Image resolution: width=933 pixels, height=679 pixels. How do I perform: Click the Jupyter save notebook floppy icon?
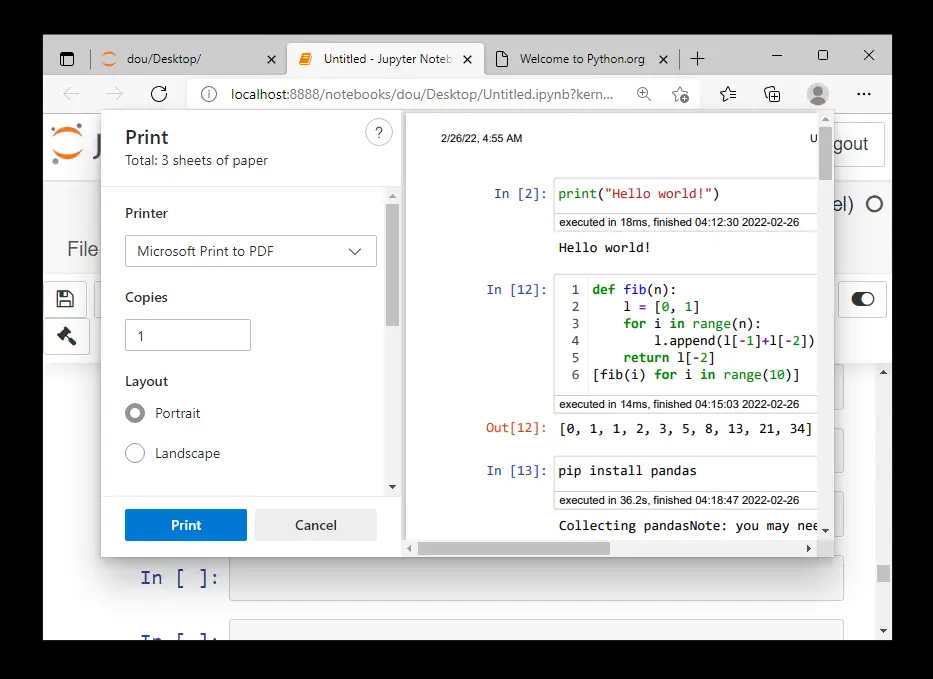point(65,299)
